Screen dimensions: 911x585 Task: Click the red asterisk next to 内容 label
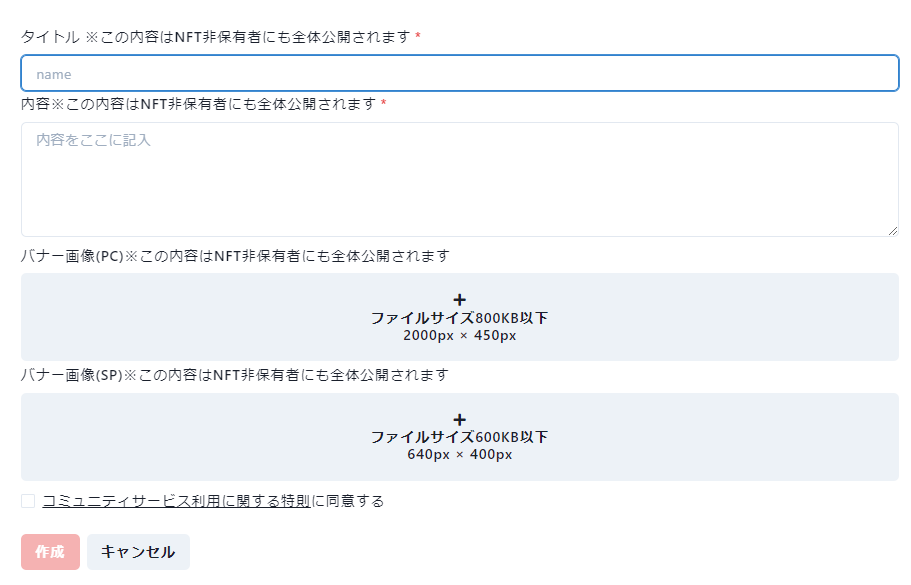(384, 105)
